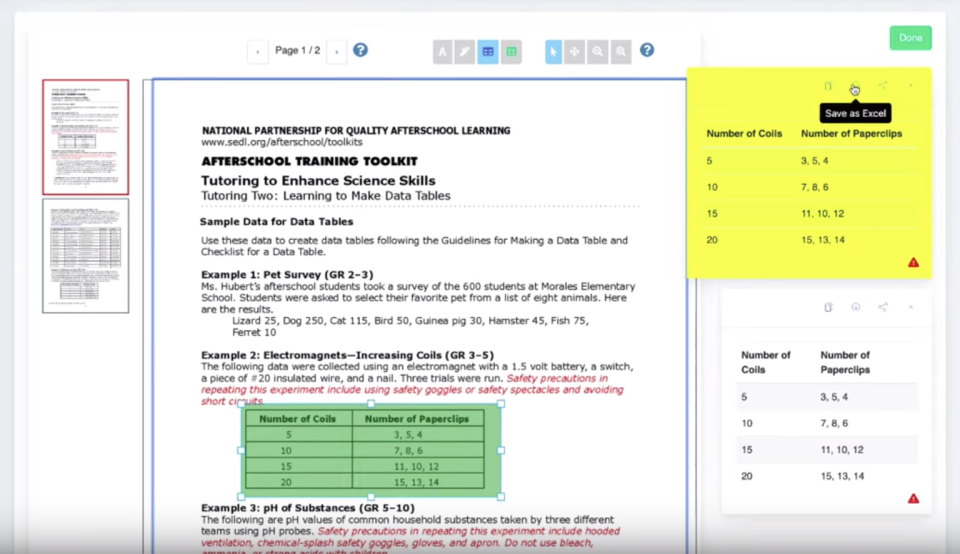Image resolution: width=960 pixels, height=554 pixels.
Task: Copy the white card's table to clipboard
Action: pyautogui.click(x=828, y=307)
